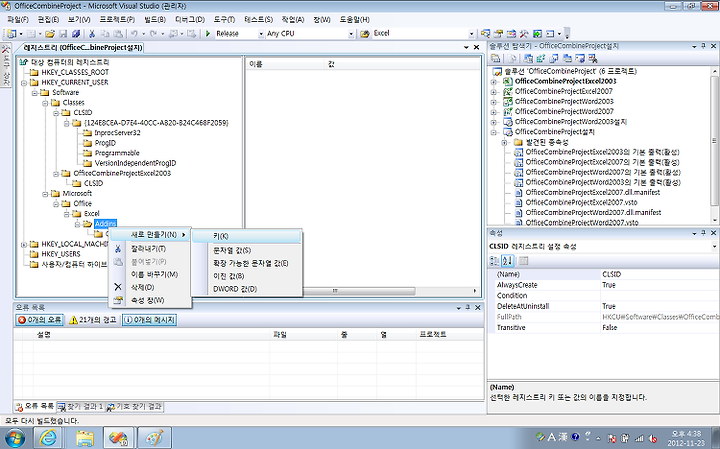Click the Open File folder icon in toolbar
Screen dimensions: 720x449
point(50,34)
